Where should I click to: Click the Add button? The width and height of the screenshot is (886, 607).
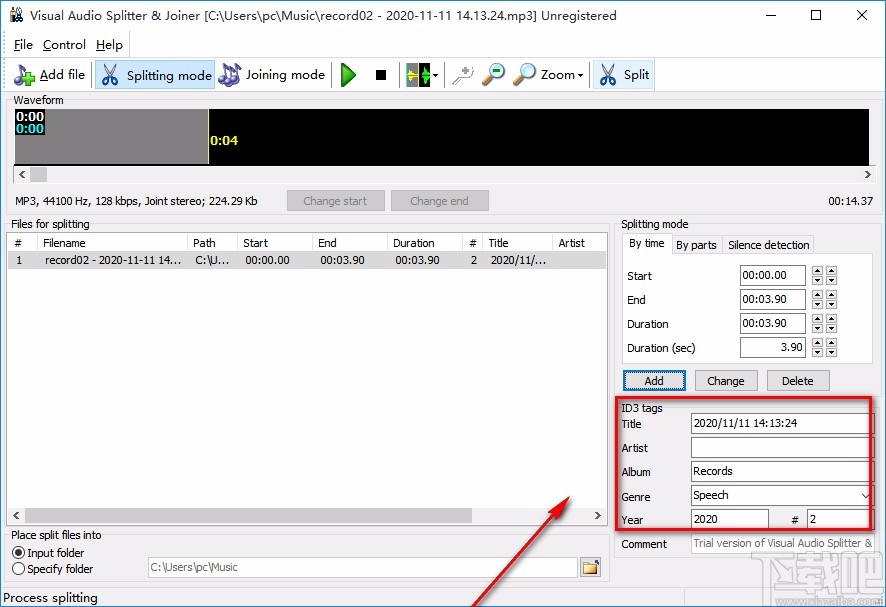[x=654, y=381]
